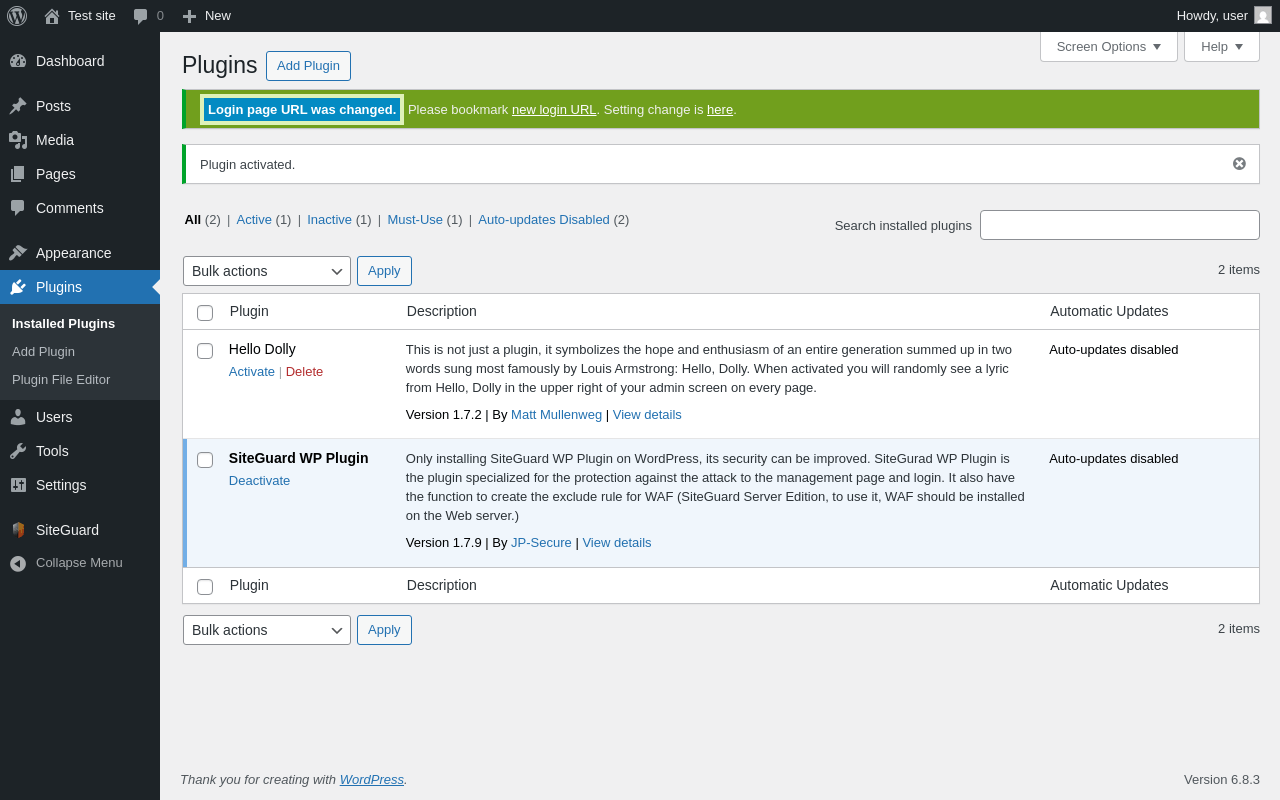Open the Posts menu

click(53, 106)
